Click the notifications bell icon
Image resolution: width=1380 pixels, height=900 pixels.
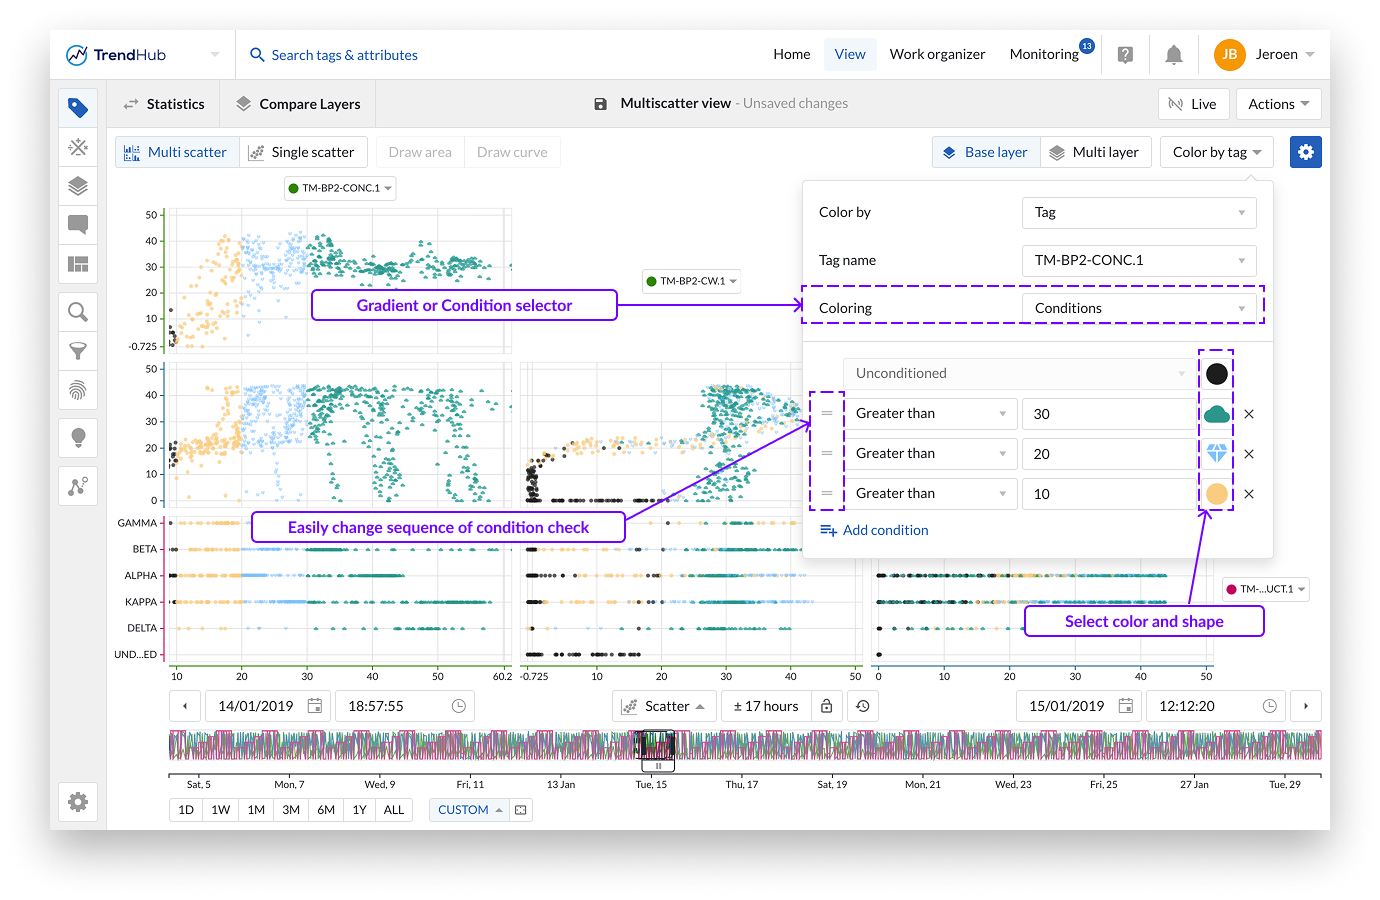1174,55
